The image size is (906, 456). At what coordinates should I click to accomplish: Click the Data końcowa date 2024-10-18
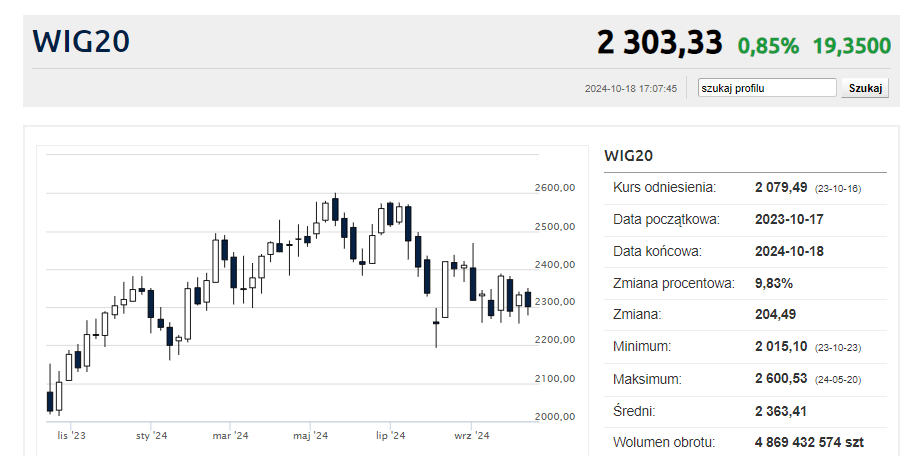point(789,251)
